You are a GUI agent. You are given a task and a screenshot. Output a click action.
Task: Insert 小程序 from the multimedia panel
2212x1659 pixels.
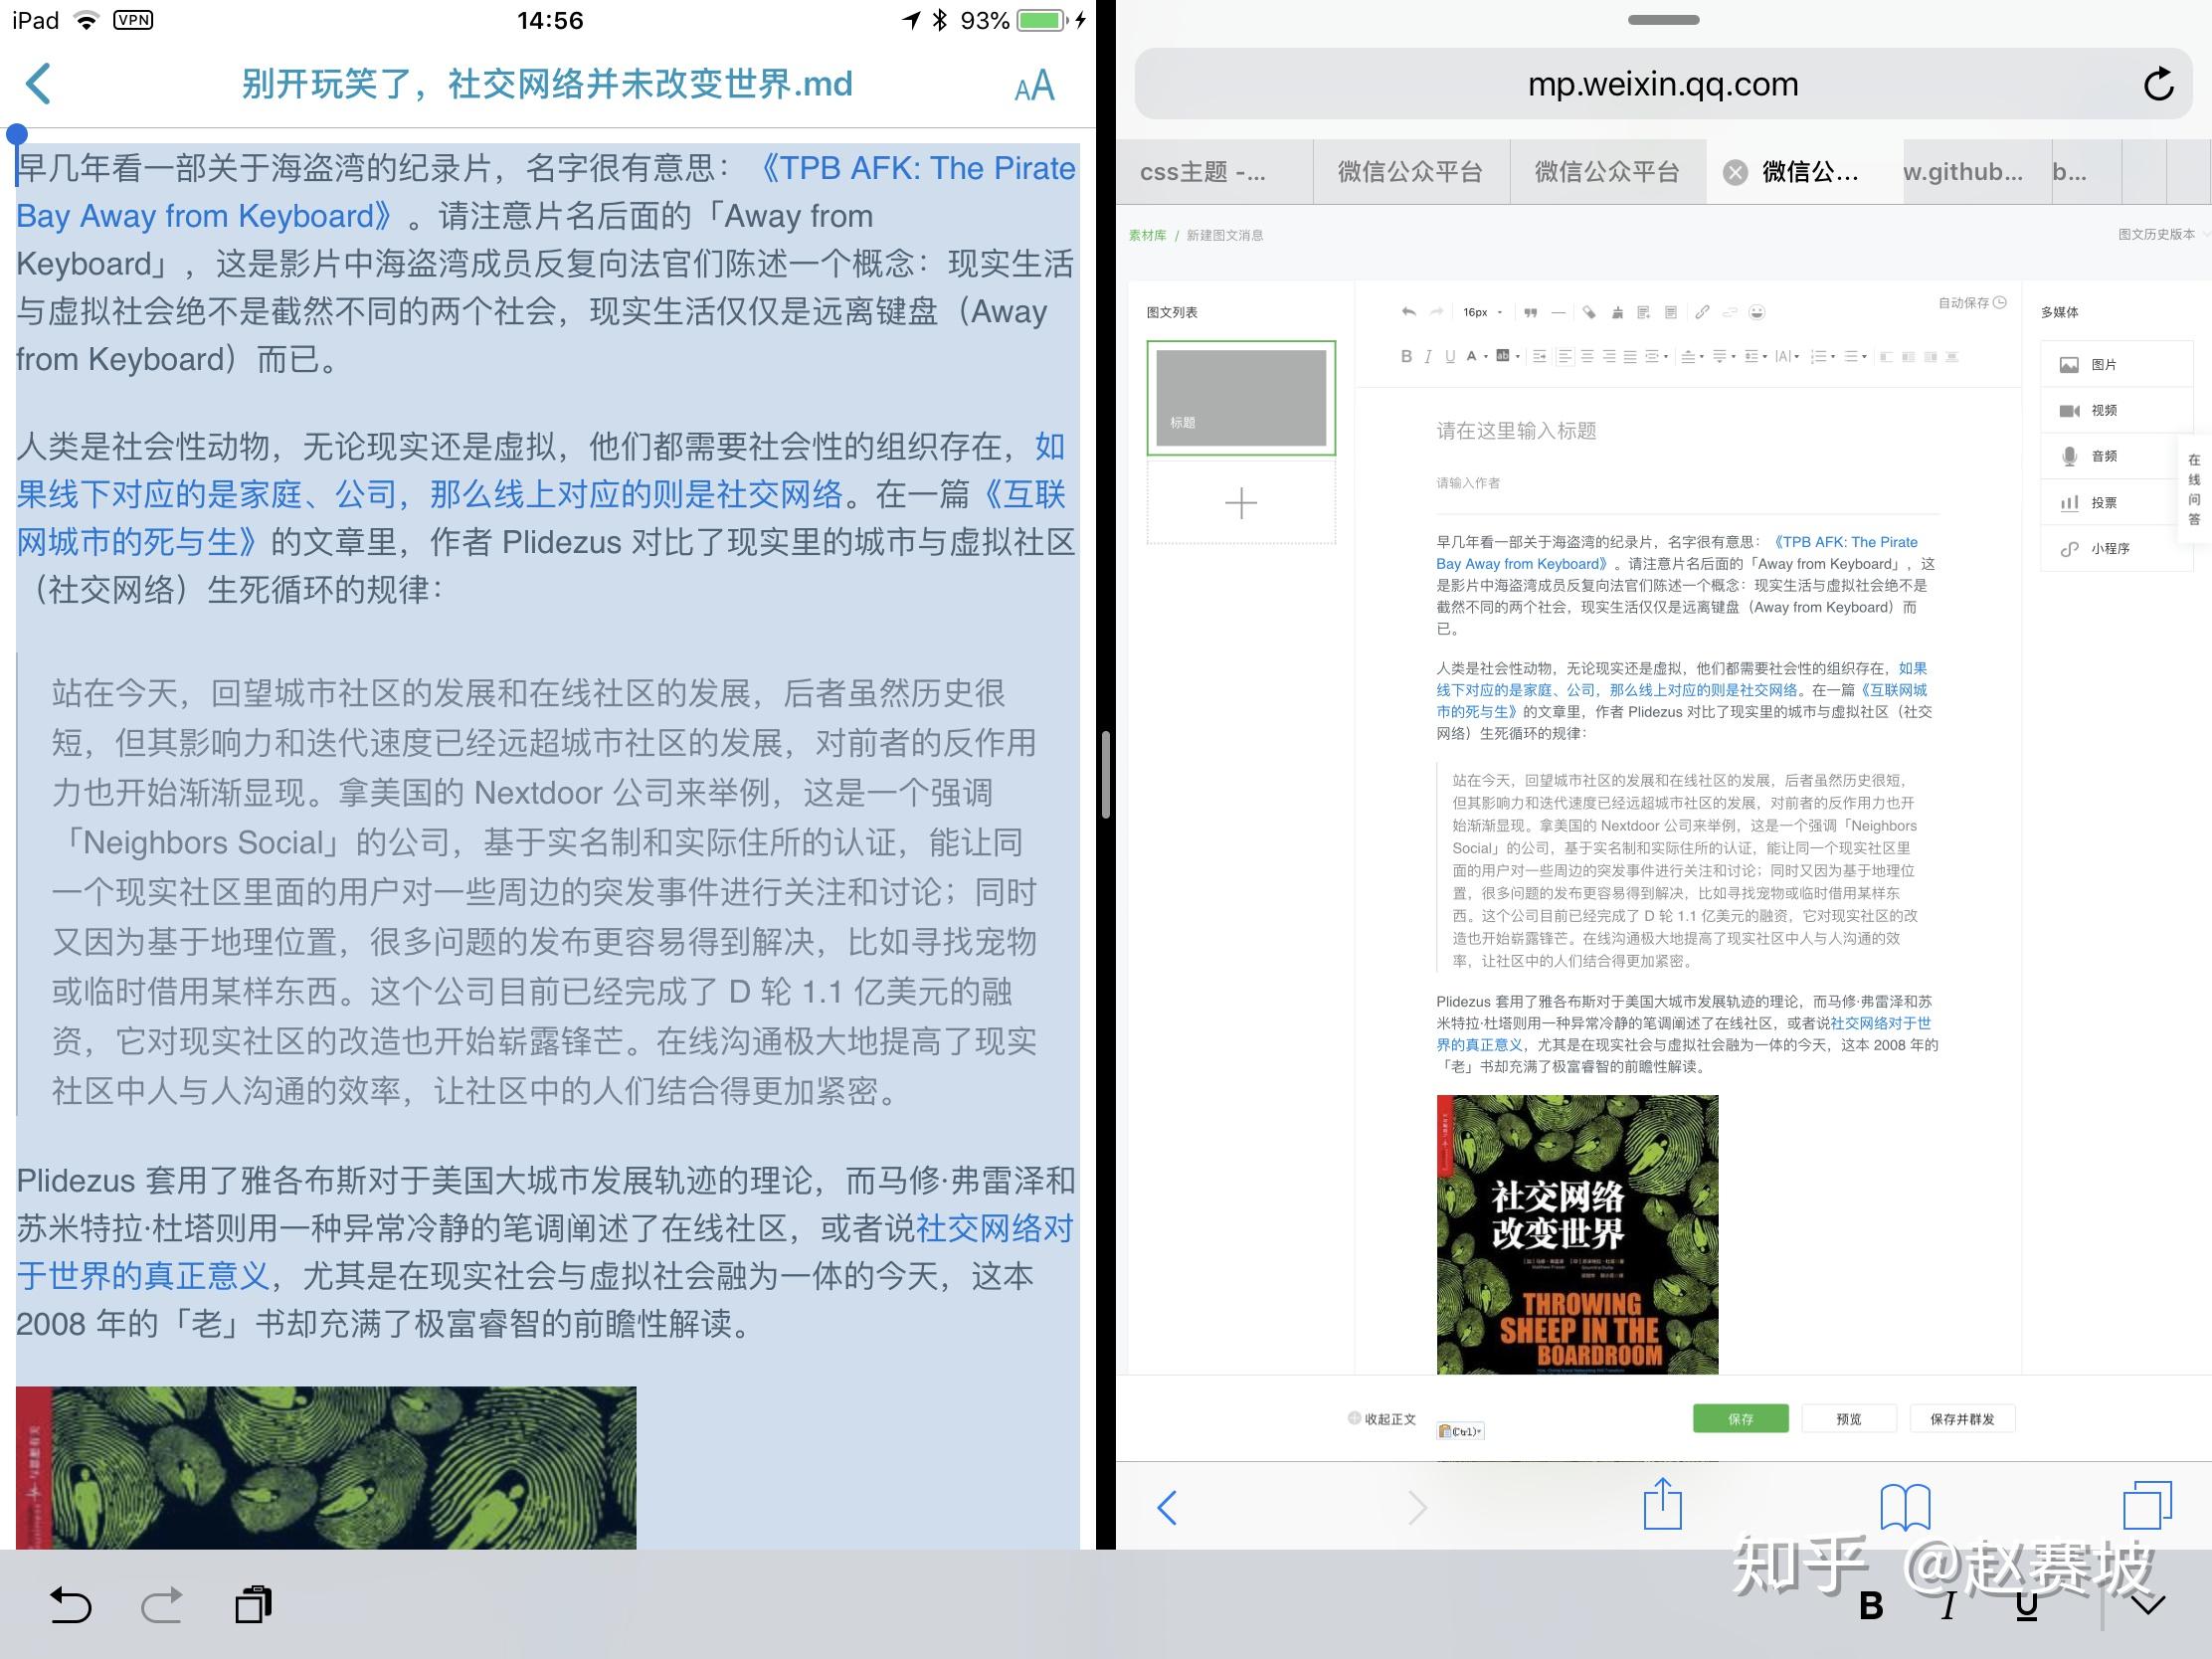point(2116,548)
